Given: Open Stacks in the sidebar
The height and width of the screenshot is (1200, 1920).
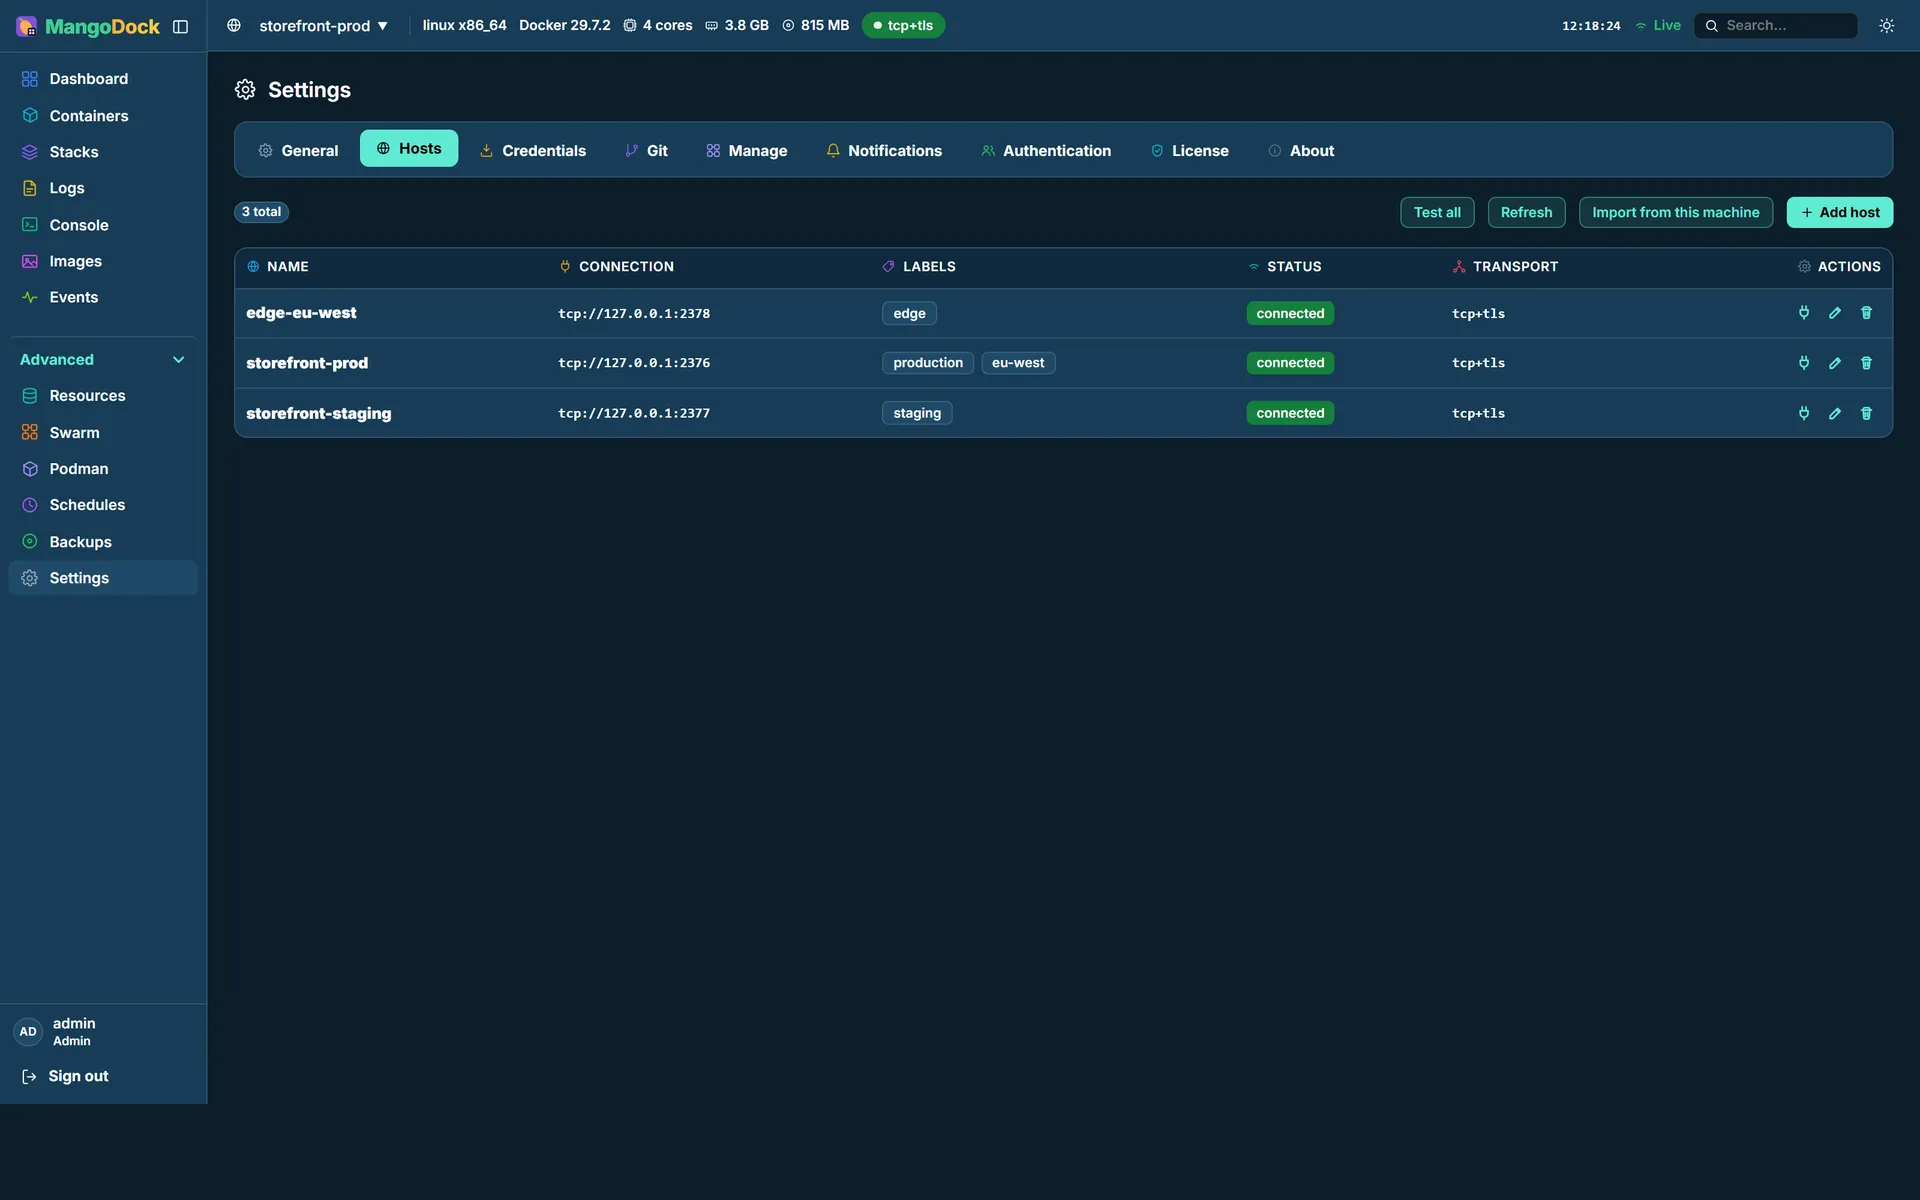Looking at the screenshot, I should coord(103,152).
